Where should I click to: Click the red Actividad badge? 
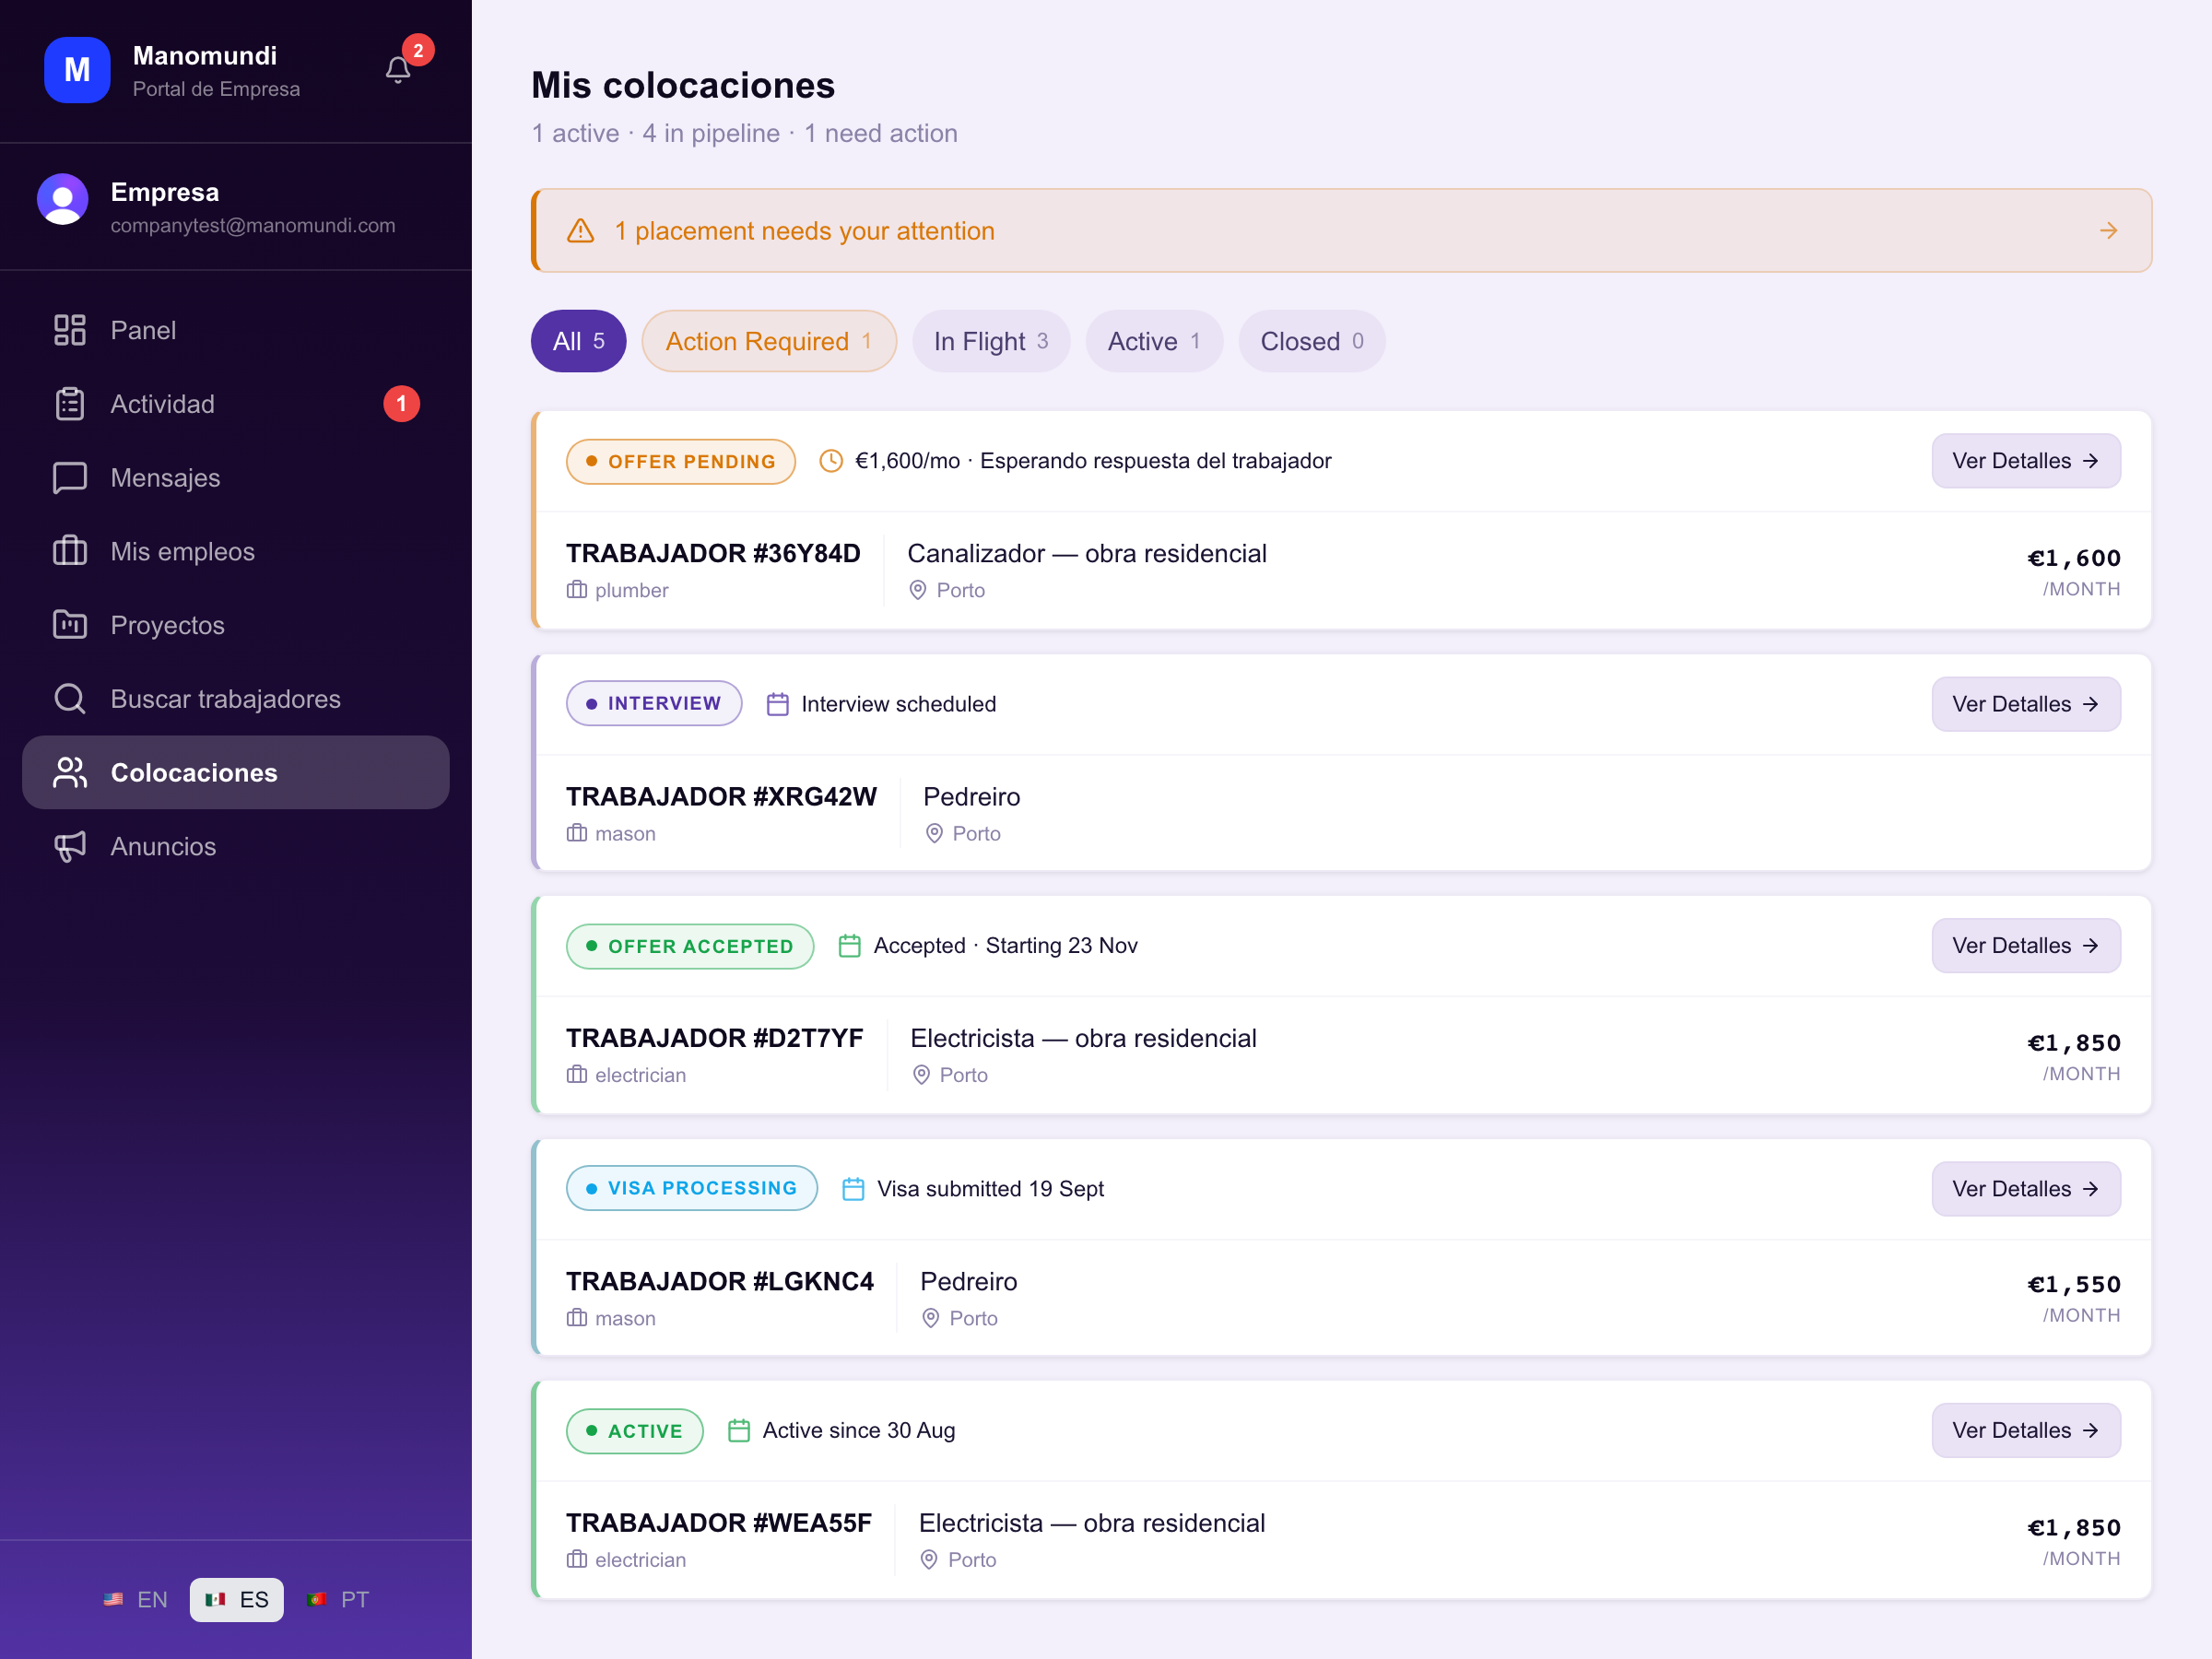tap(402, 404)
